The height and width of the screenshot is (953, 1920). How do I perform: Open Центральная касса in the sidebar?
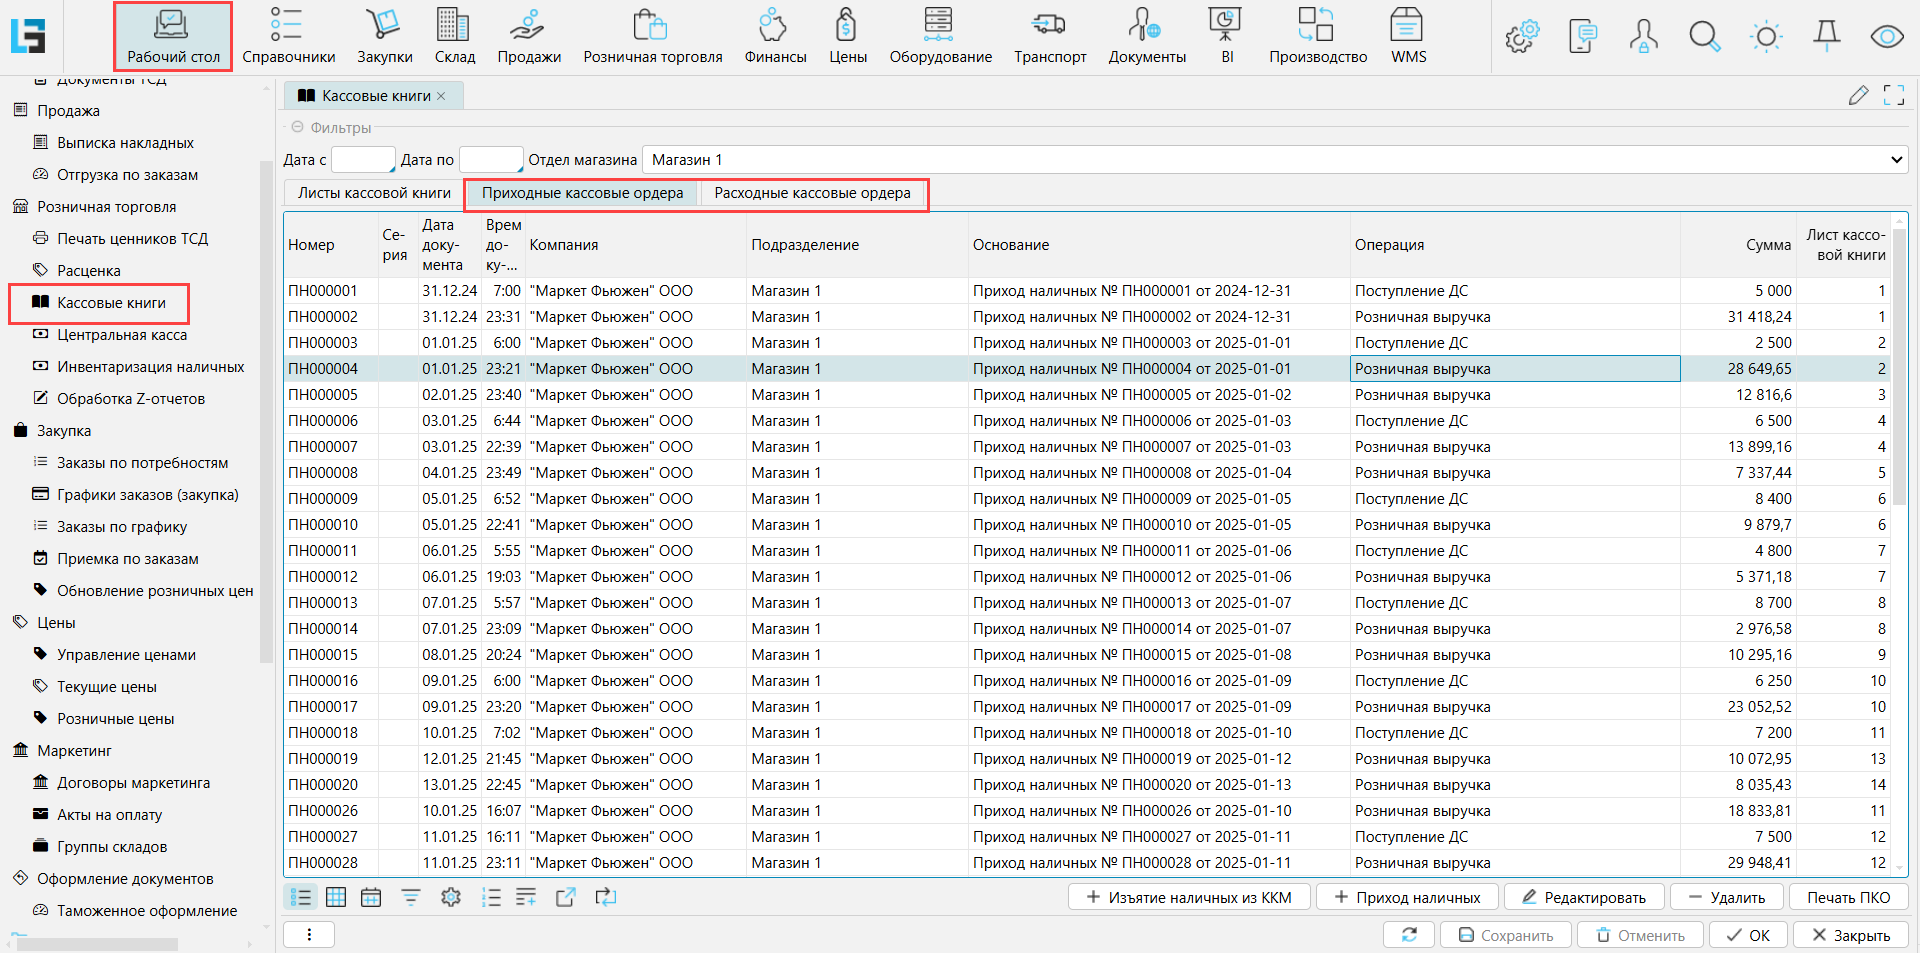(122, 335)
